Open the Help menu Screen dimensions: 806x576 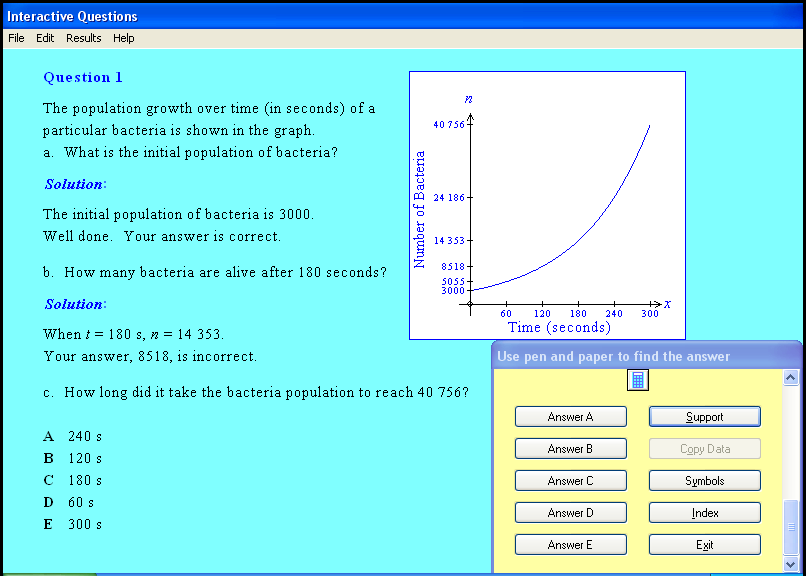123,38
